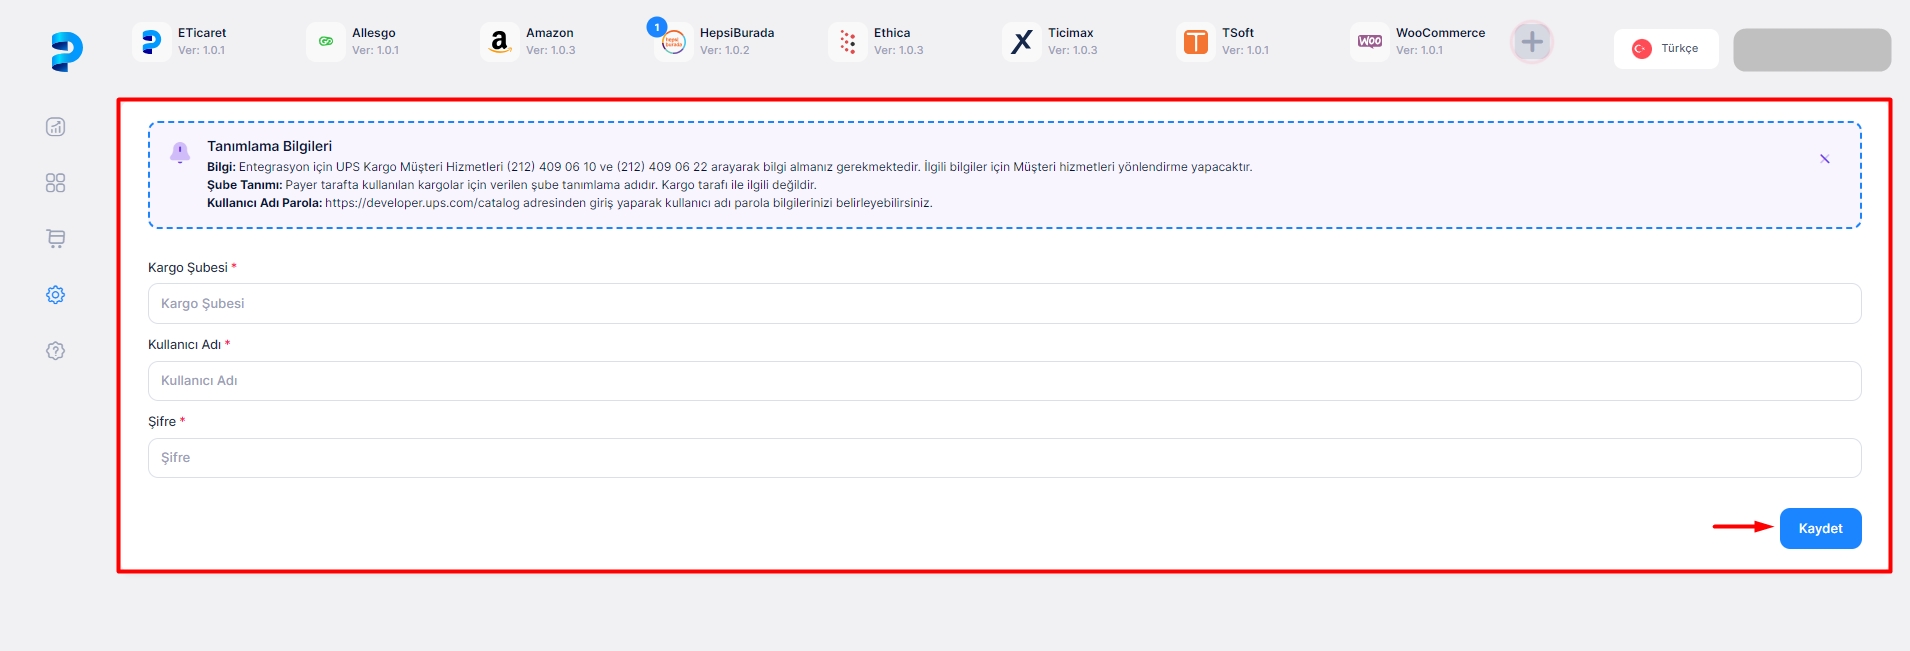This screenshot has width=1910, height=651.
Task: Open the Türkçe language selector
Action: (x=1665, y=49)
